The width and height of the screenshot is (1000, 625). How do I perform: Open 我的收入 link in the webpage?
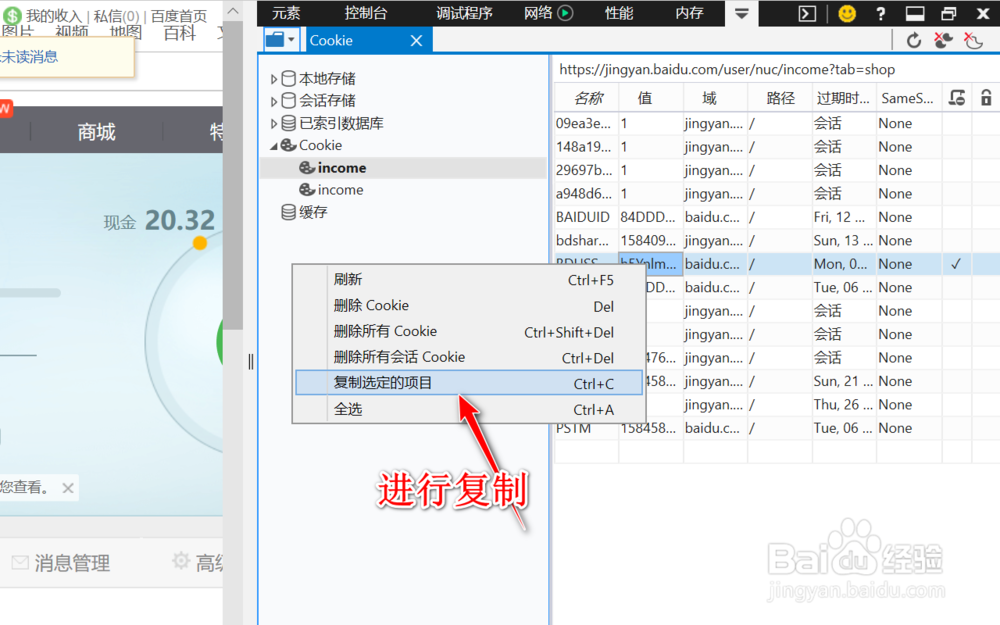tap(54, 16)
